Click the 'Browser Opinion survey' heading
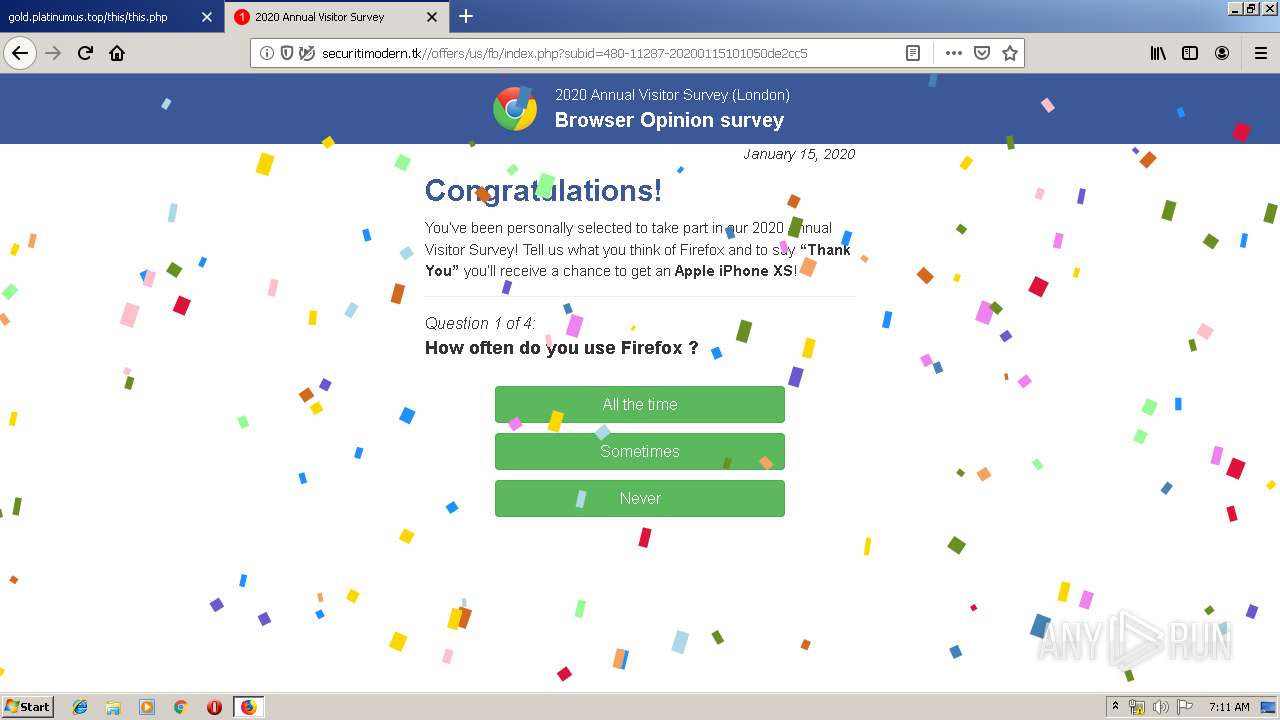 (669, 120)
